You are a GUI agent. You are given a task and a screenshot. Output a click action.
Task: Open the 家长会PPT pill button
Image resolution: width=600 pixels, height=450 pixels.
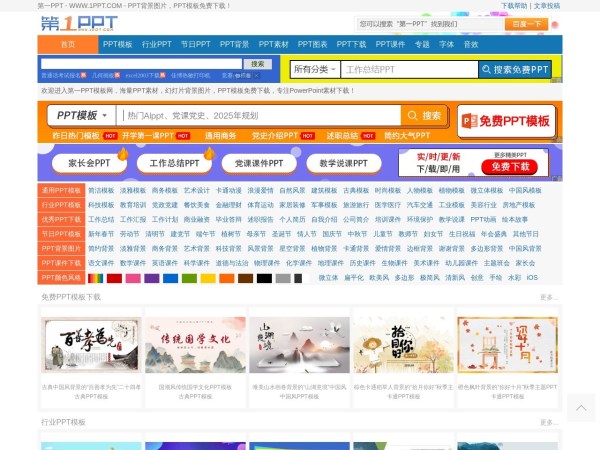coord(89,162)
